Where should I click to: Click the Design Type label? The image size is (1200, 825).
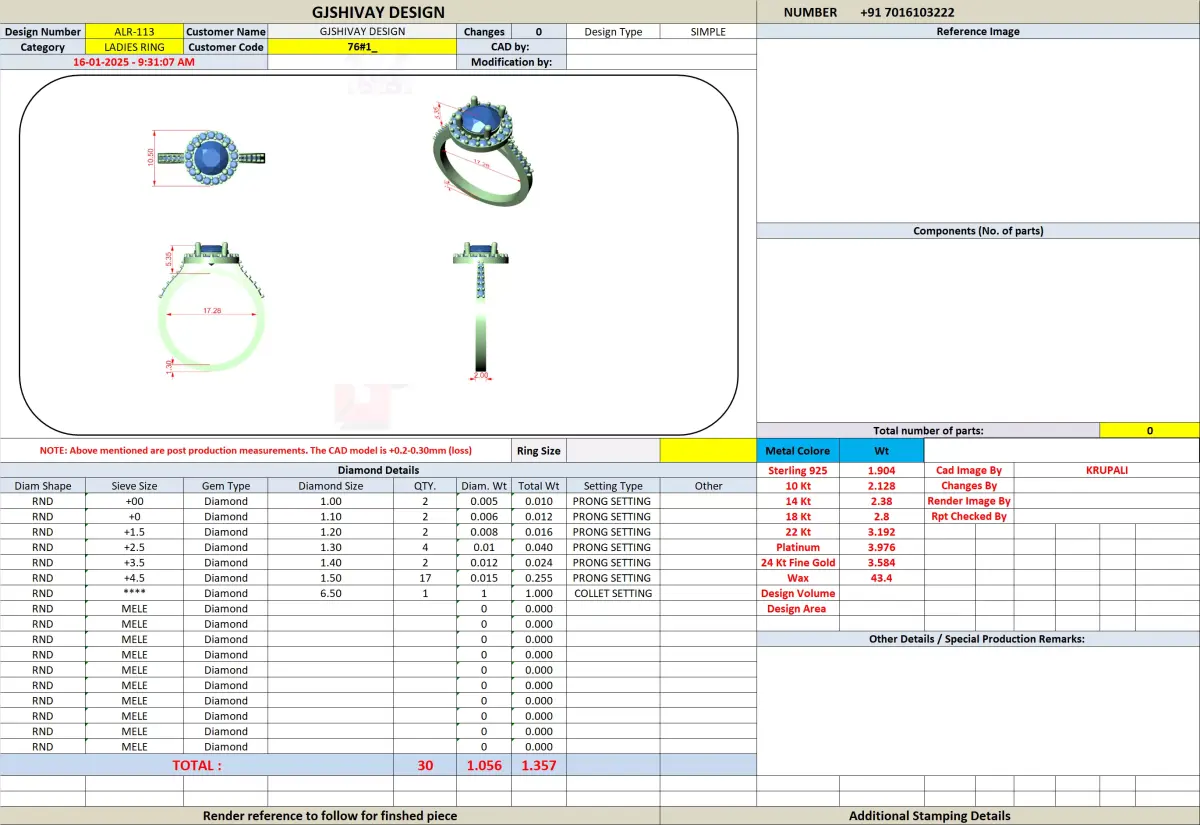[x=613, y=32]
